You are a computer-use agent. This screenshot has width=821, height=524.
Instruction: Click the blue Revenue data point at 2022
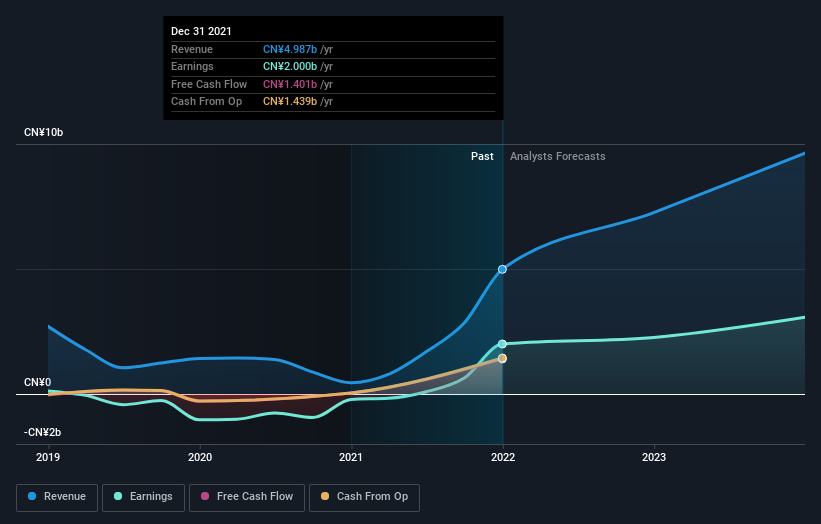click(x=502, y=269)
